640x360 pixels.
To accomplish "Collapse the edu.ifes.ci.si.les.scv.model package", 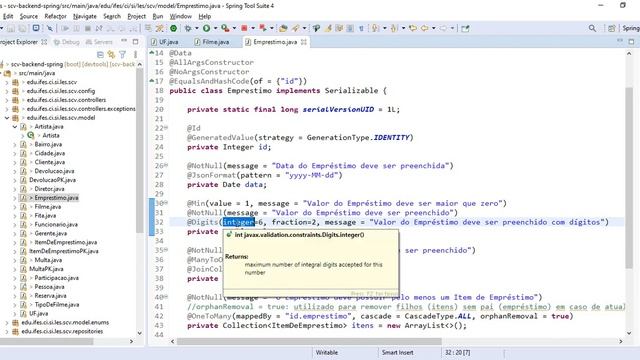I will click(7, 118).
